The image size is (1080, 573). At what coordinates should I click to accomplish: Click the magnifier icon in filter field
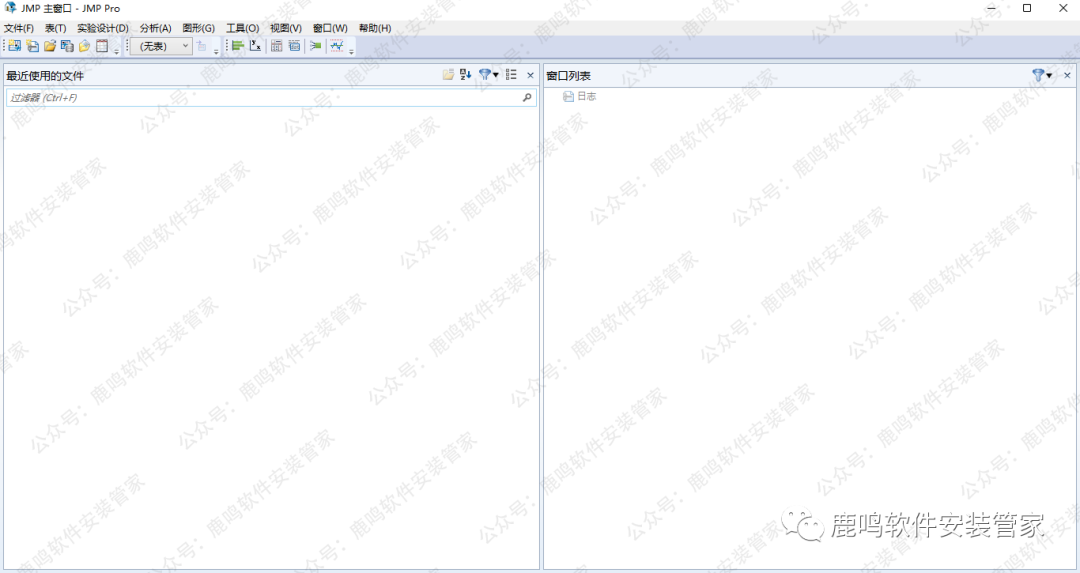527,98
